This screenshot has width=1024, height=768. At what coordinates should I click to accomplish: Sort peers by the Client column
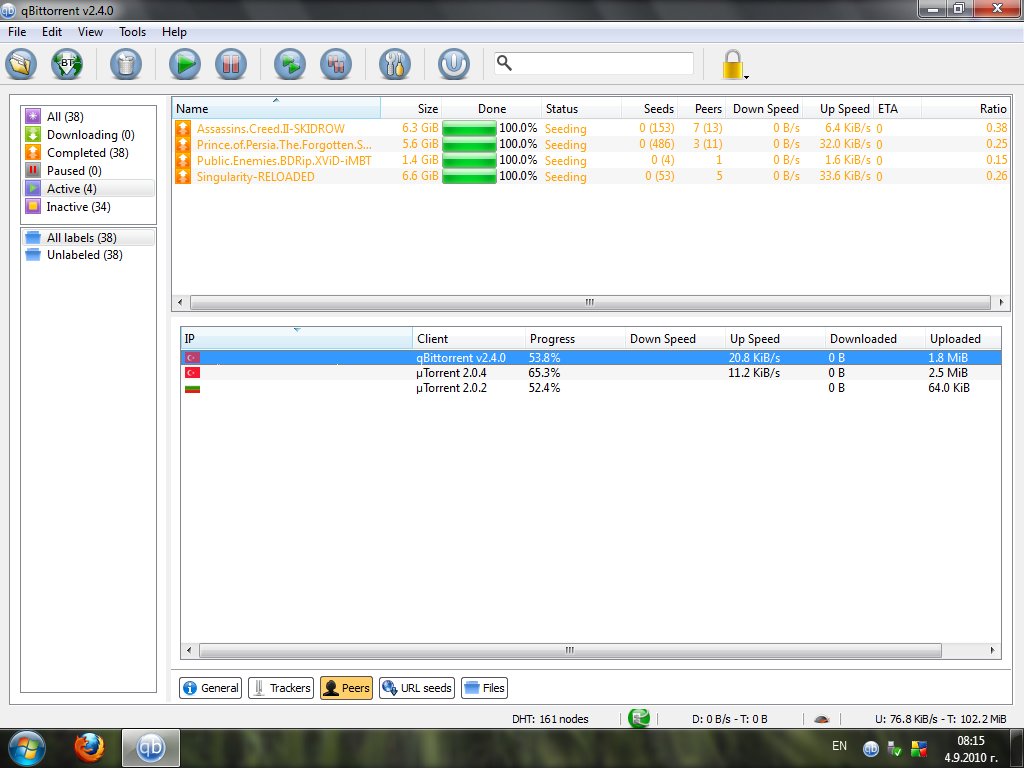(469, 338)
